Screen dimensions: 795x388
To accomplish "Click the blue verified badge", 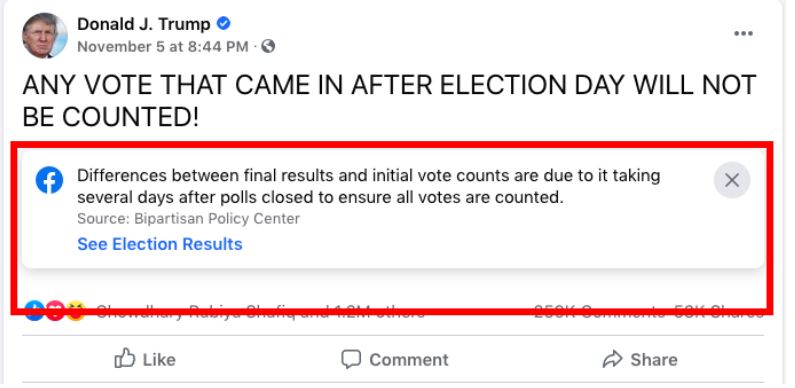I will tap(223, 23).
